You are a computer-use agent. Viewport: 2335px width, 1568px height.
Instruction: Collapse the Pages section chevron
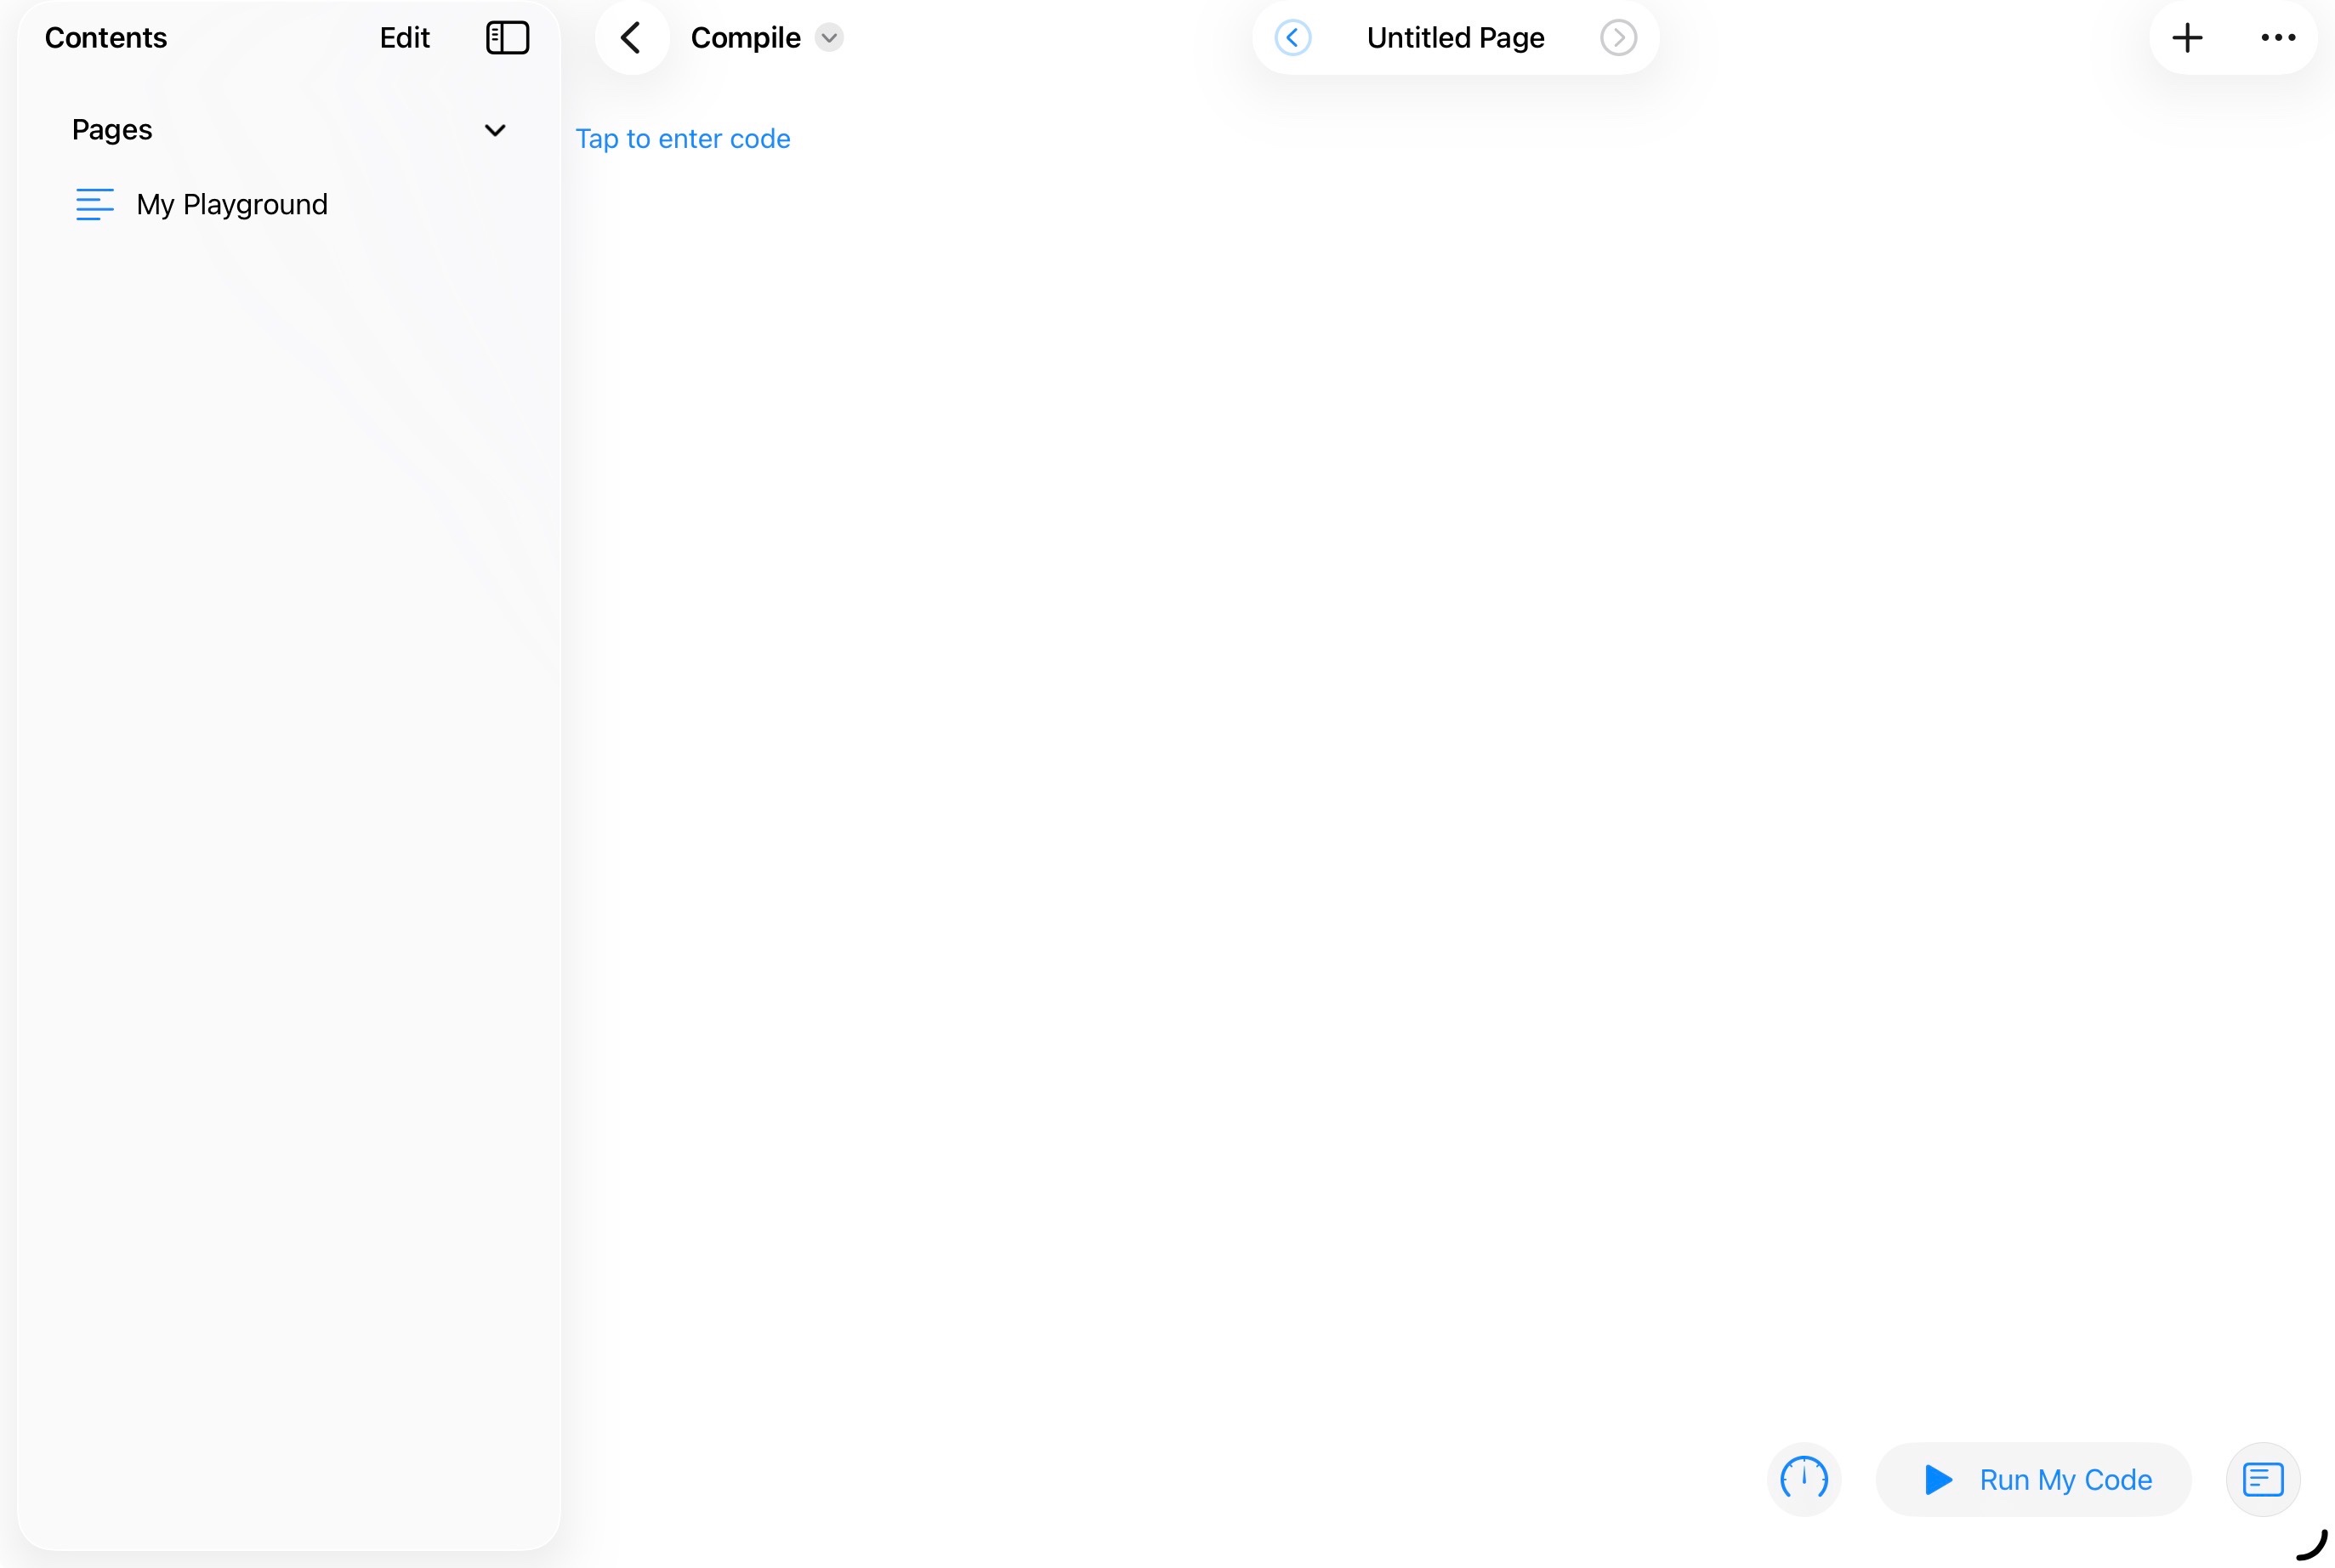(495, 130)
